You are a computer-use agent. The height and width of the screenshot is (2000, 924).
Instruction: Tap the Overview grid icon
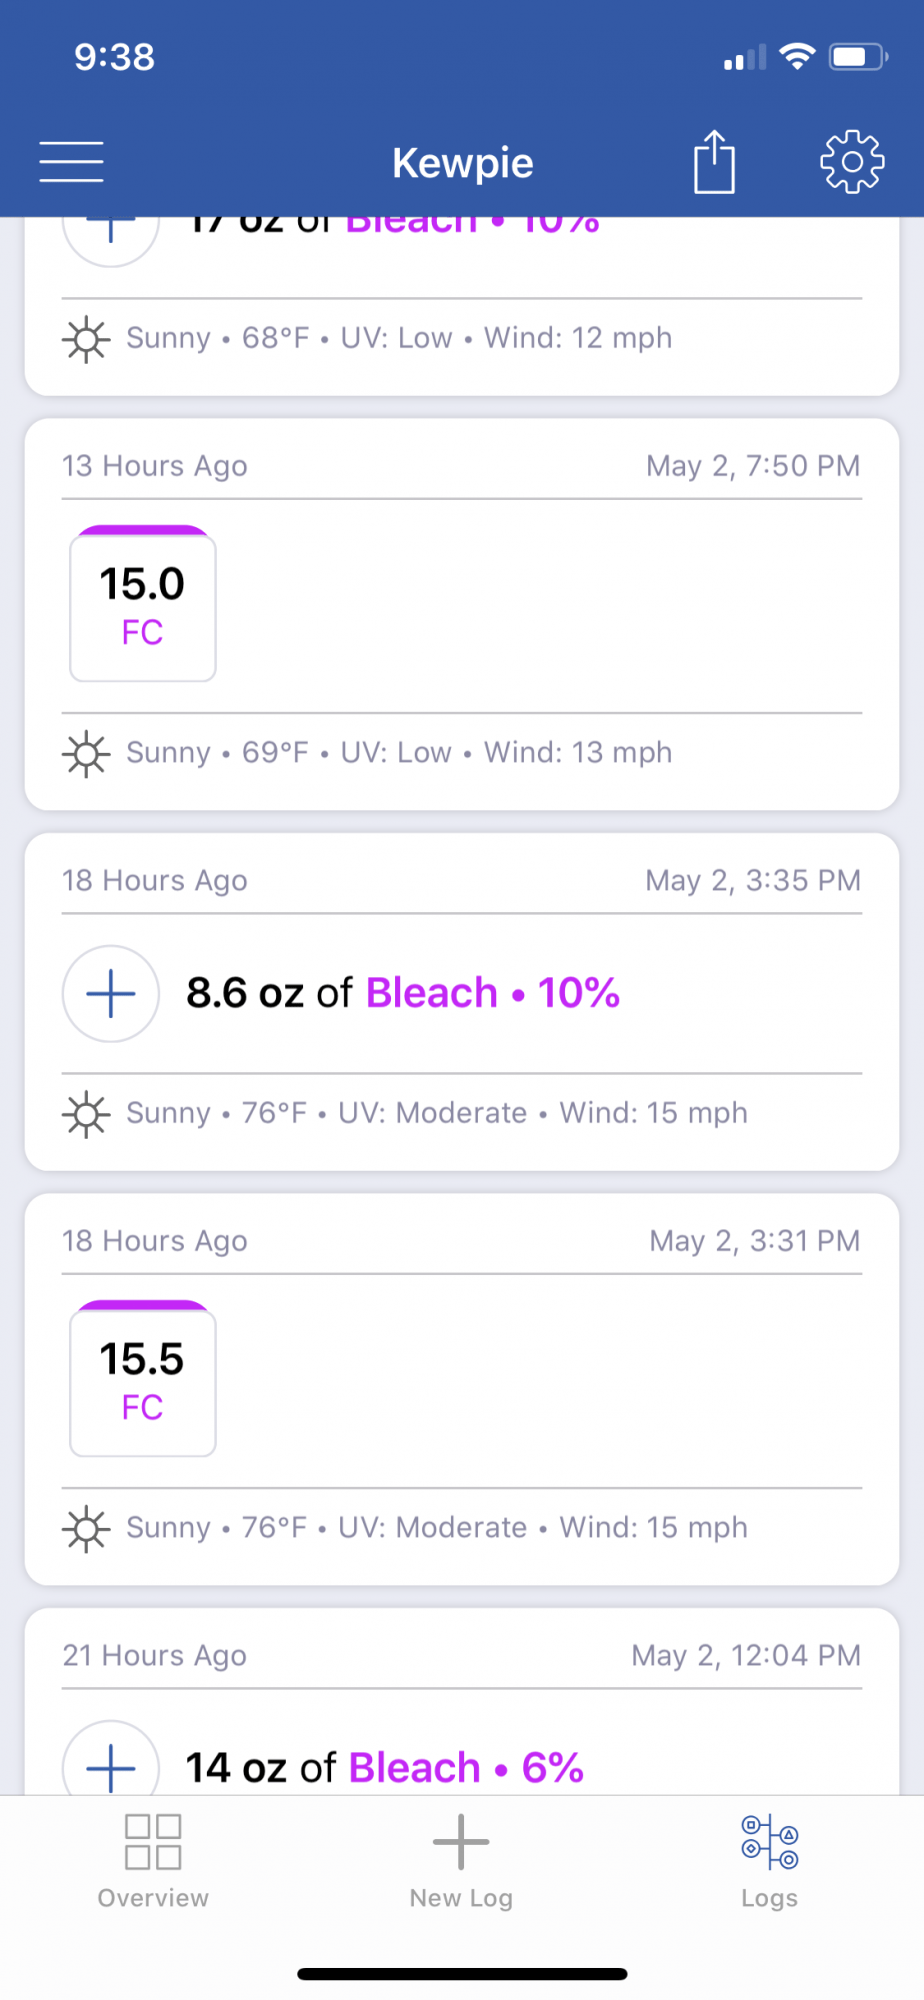(153, 1842)
